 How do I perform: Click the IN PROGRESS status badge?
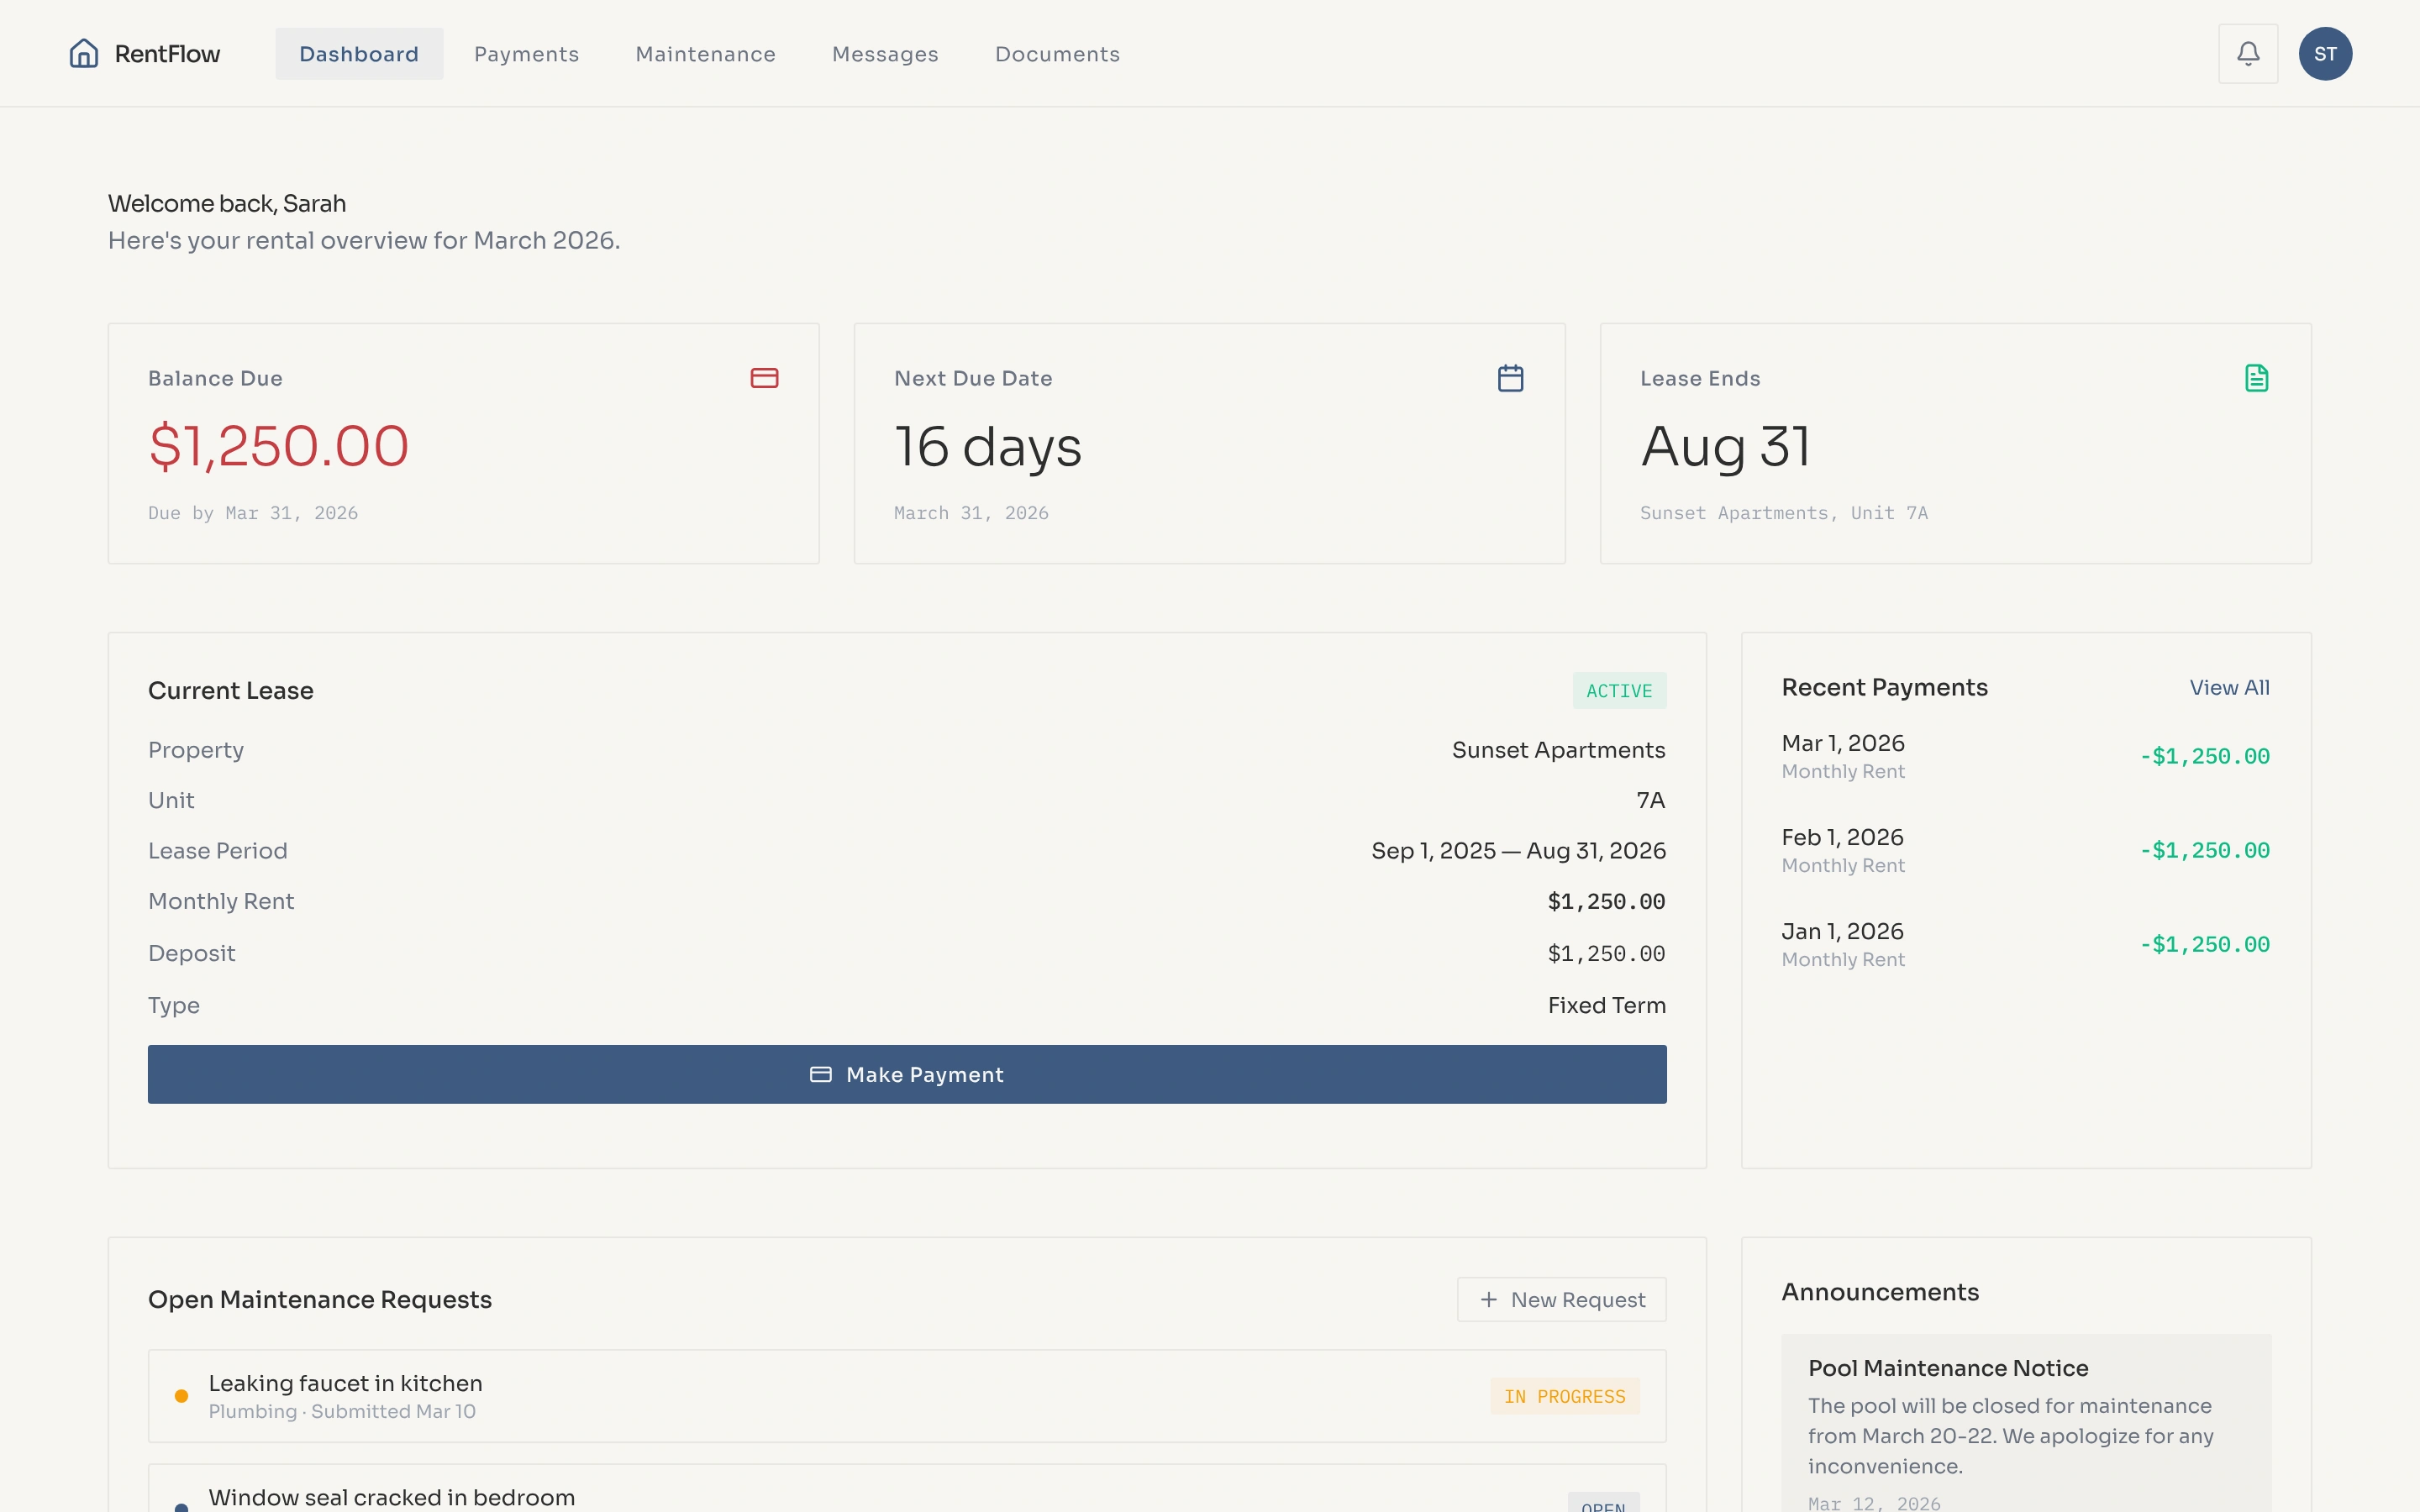point(1564,1396)
